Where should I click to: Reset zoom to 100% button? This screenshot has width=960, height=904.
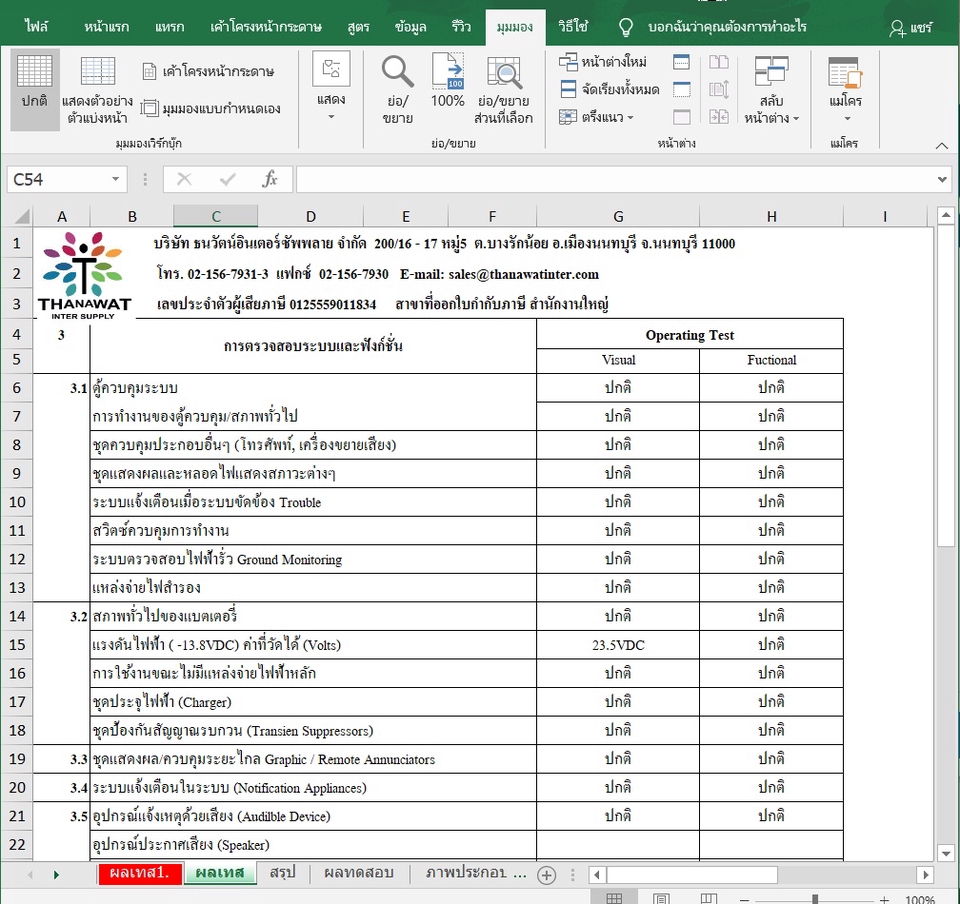pos(448,81)
